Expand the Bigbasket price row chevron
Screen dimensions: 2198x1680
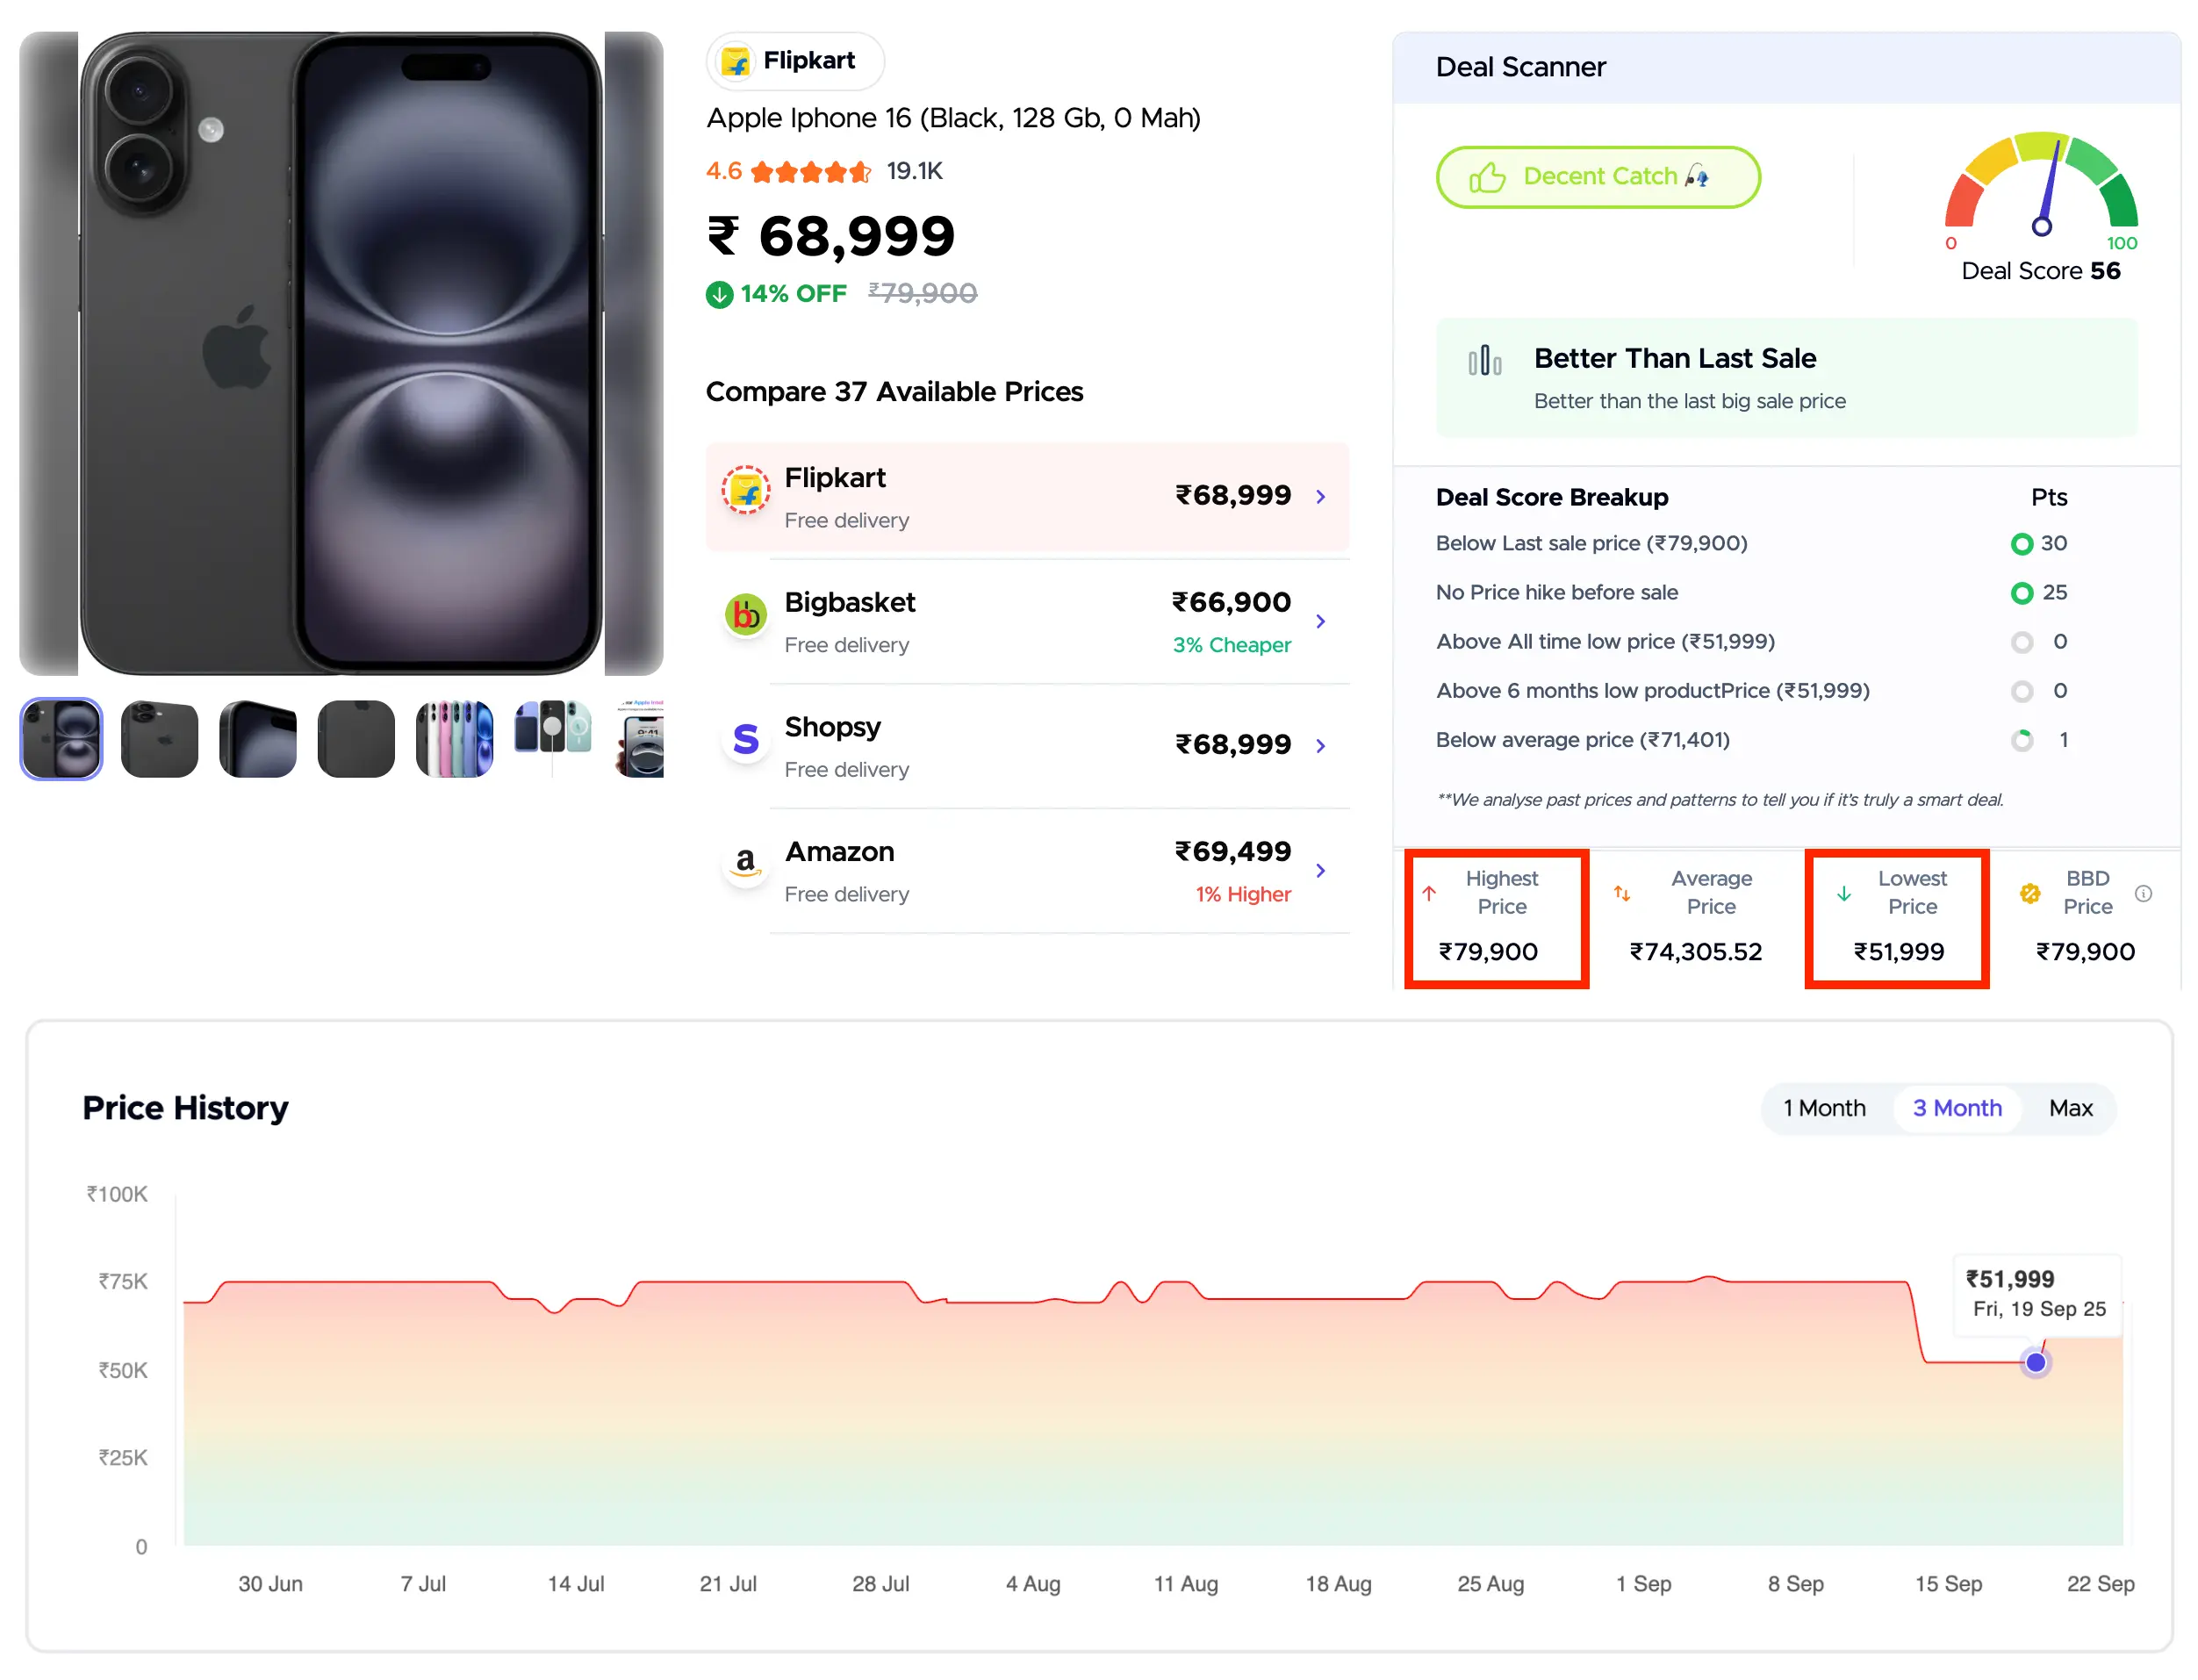[1322, 621]
